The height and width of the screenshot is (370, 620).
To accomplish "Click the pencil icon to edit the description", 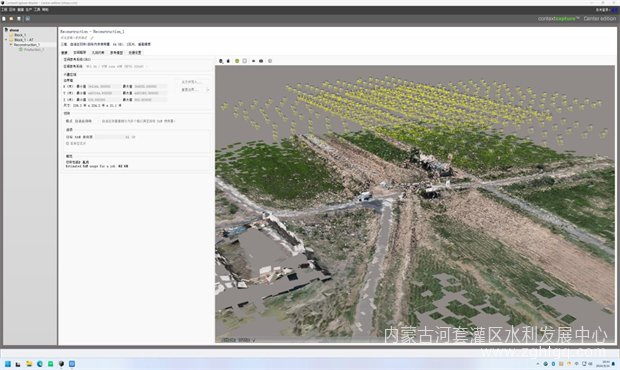I will [x=92, y=38].
